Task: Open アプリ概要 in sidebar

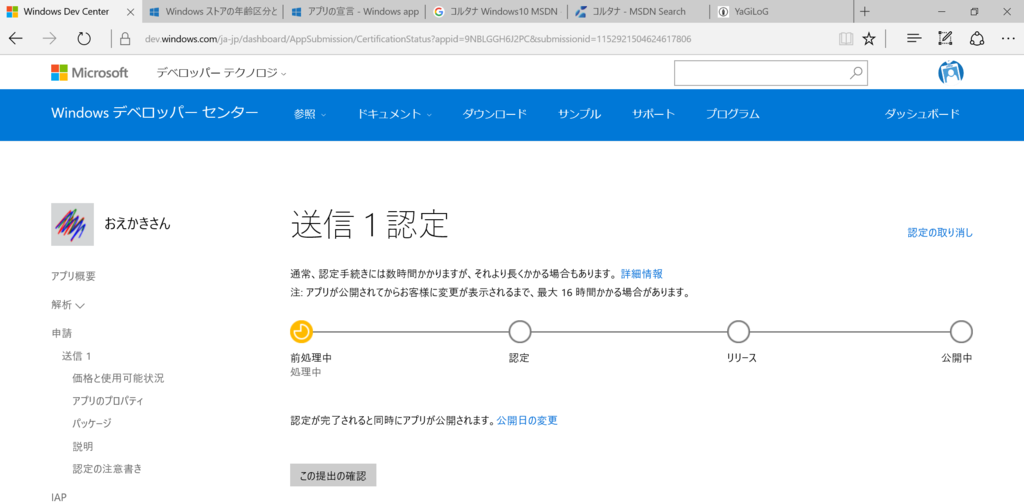Action: (x=73, y=276)
